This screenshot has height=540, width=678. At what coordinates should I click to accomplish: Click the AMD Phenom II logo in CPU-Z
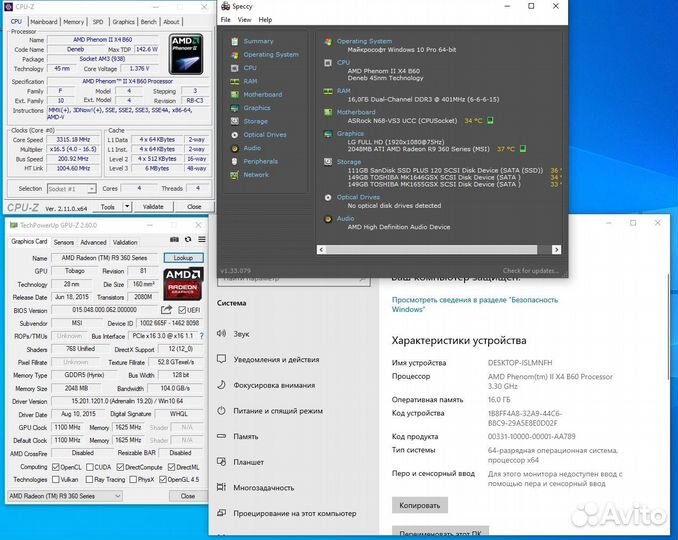[x=186, y=54]
